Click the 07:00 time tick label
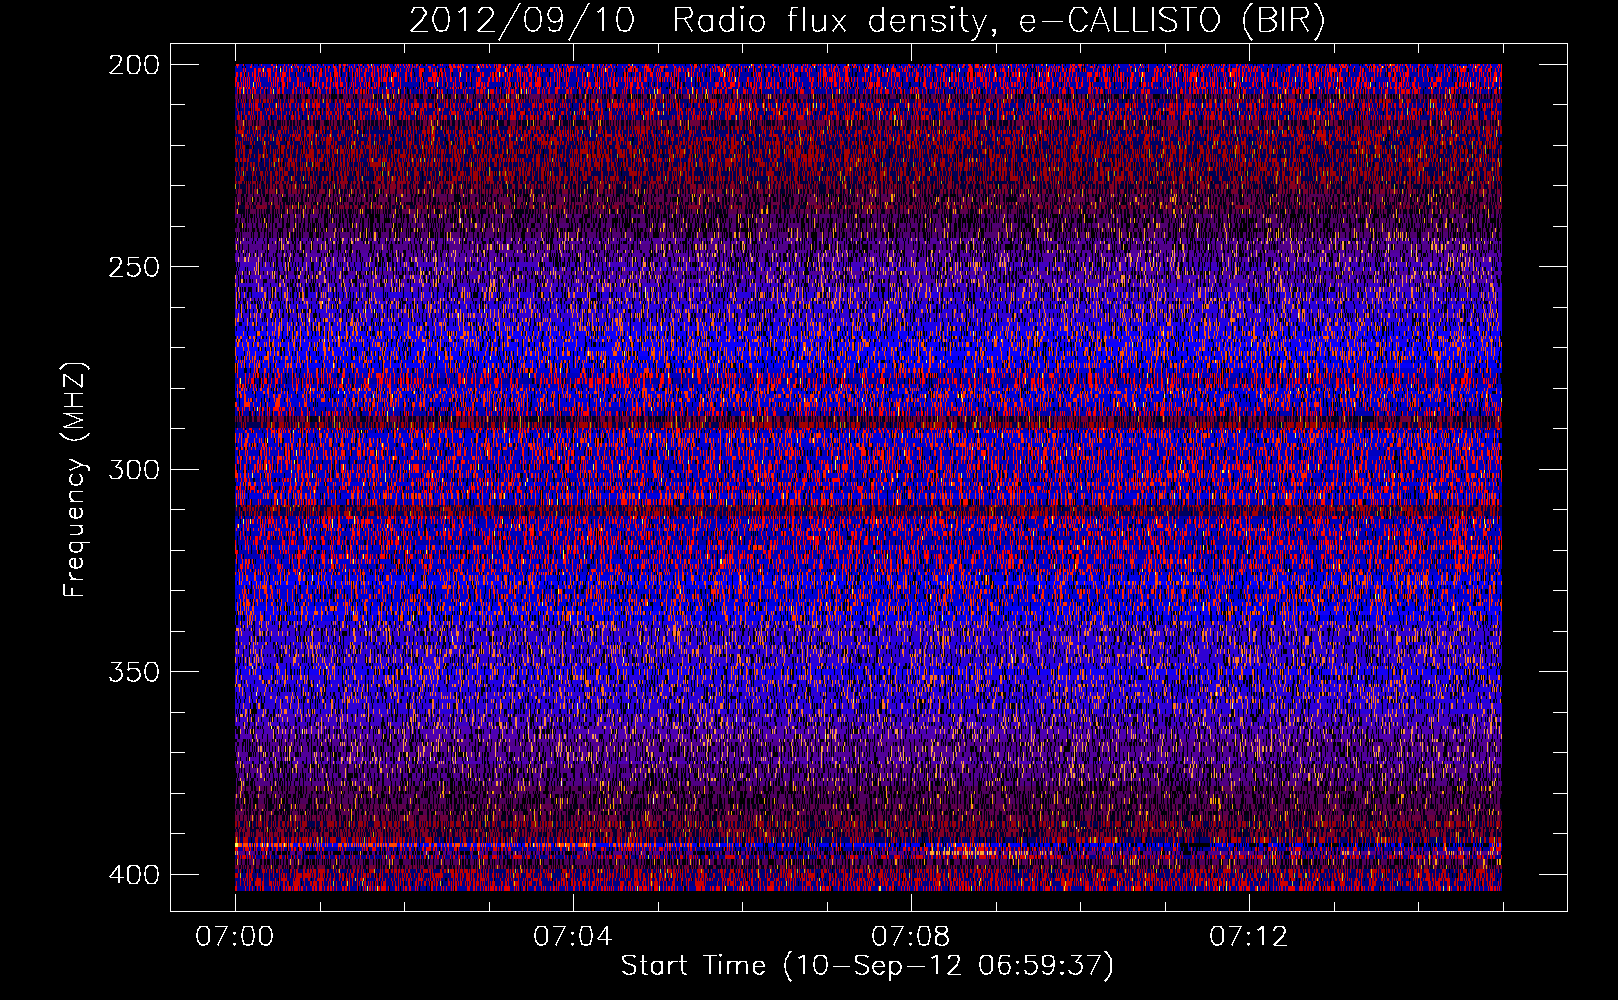Viewport: 1618px width, 1000px height. tap(234, 937)
